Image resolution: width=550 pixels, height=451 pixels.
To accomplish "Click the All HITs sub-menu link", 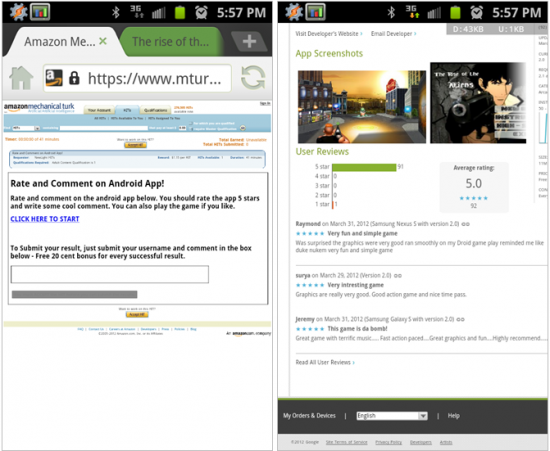I will pos(100,119).
